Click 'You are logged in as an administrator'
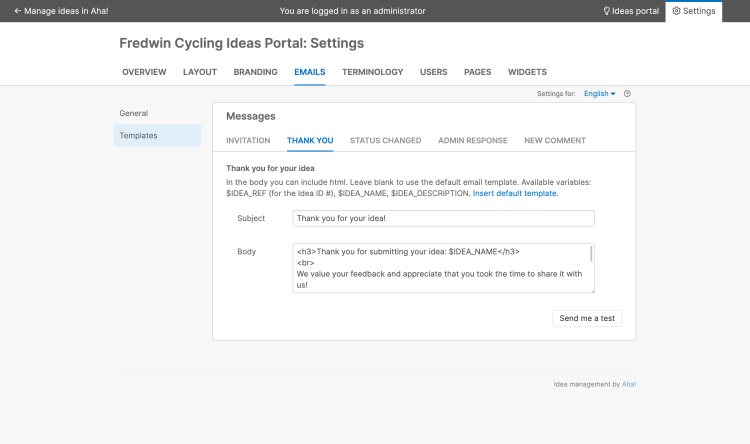Viewport: 750px width, 444px height. pyautogui.click(x=352, y=11)
